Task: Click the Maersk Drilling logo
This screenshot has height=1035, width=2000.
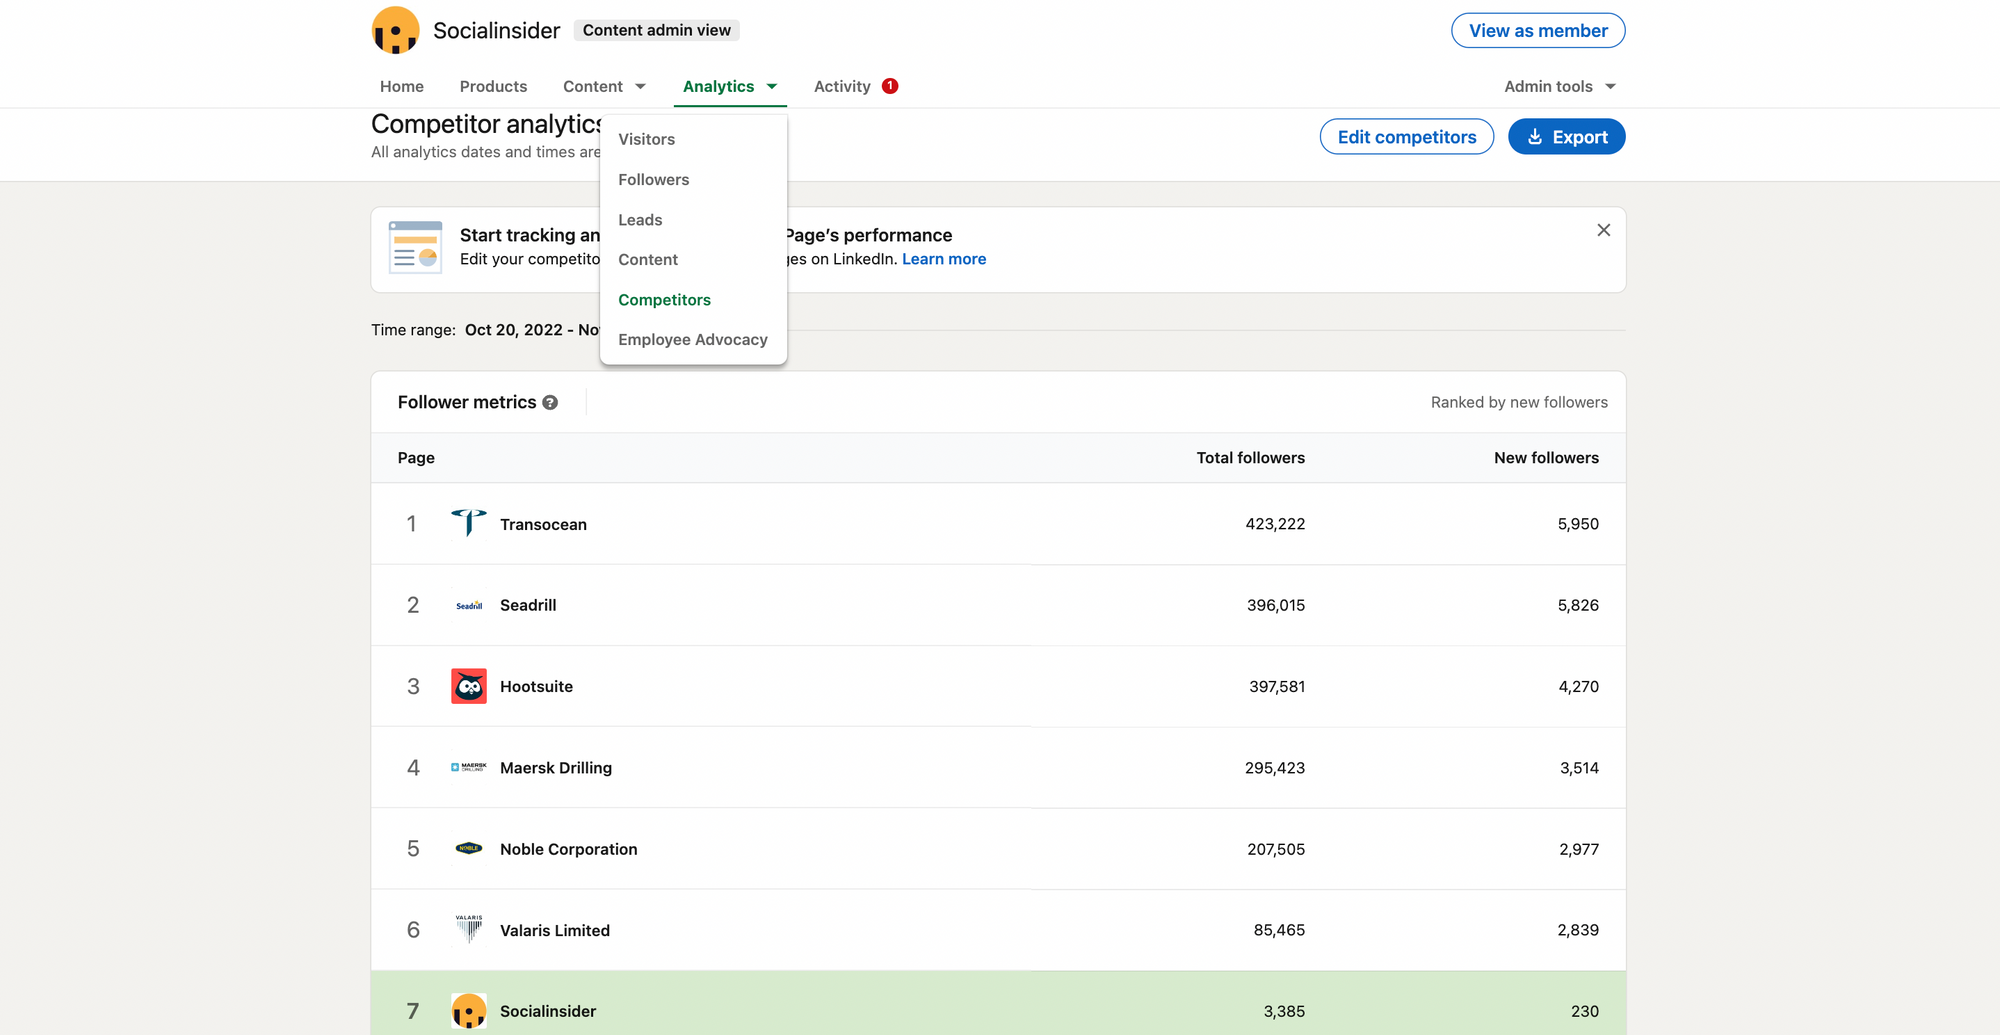Action: tap(469, 767)
